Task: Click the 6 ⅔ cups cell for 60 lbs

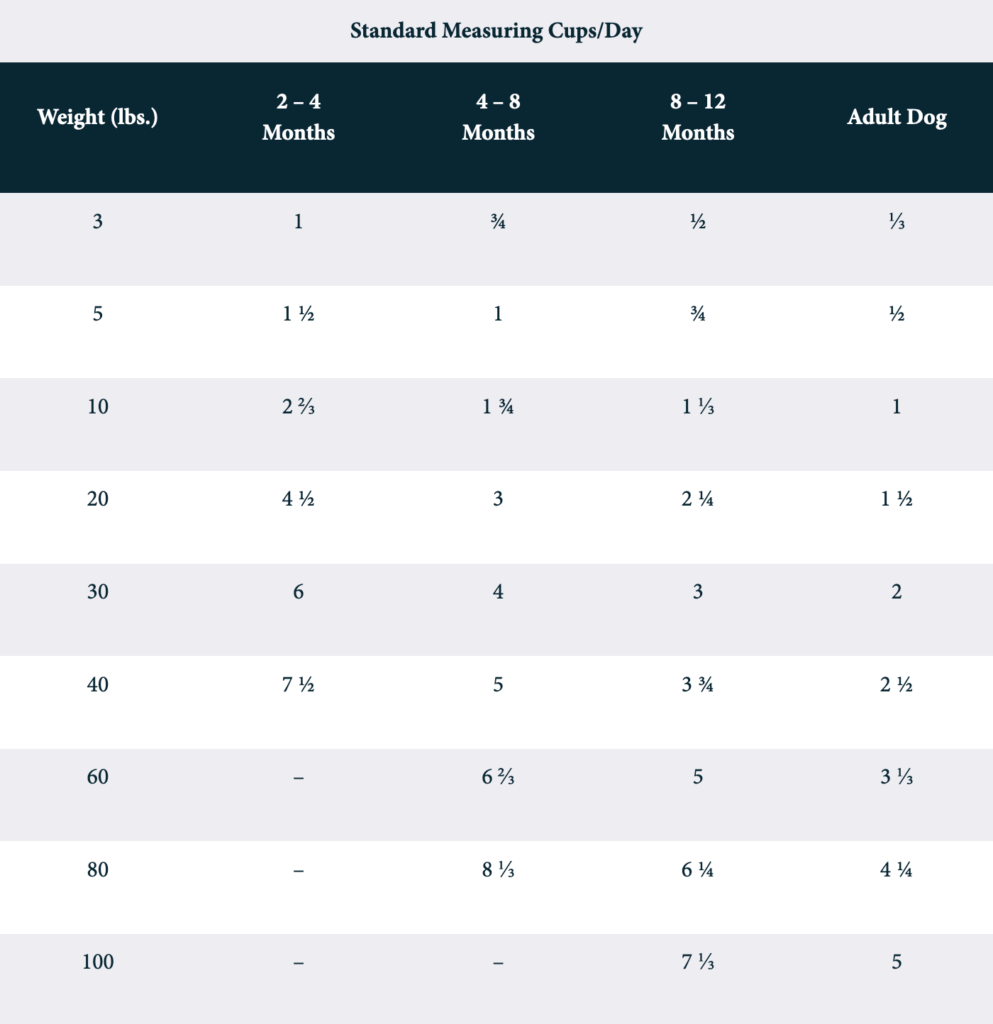Action: [498, 777]
